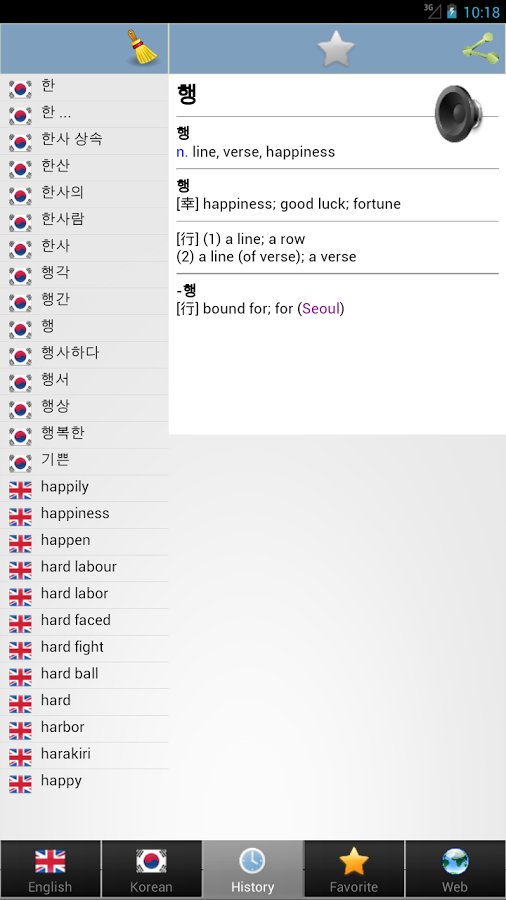Screen dimensions: 506x900
Task: Choose 행복한 in the history list
Action: point(84,433)
